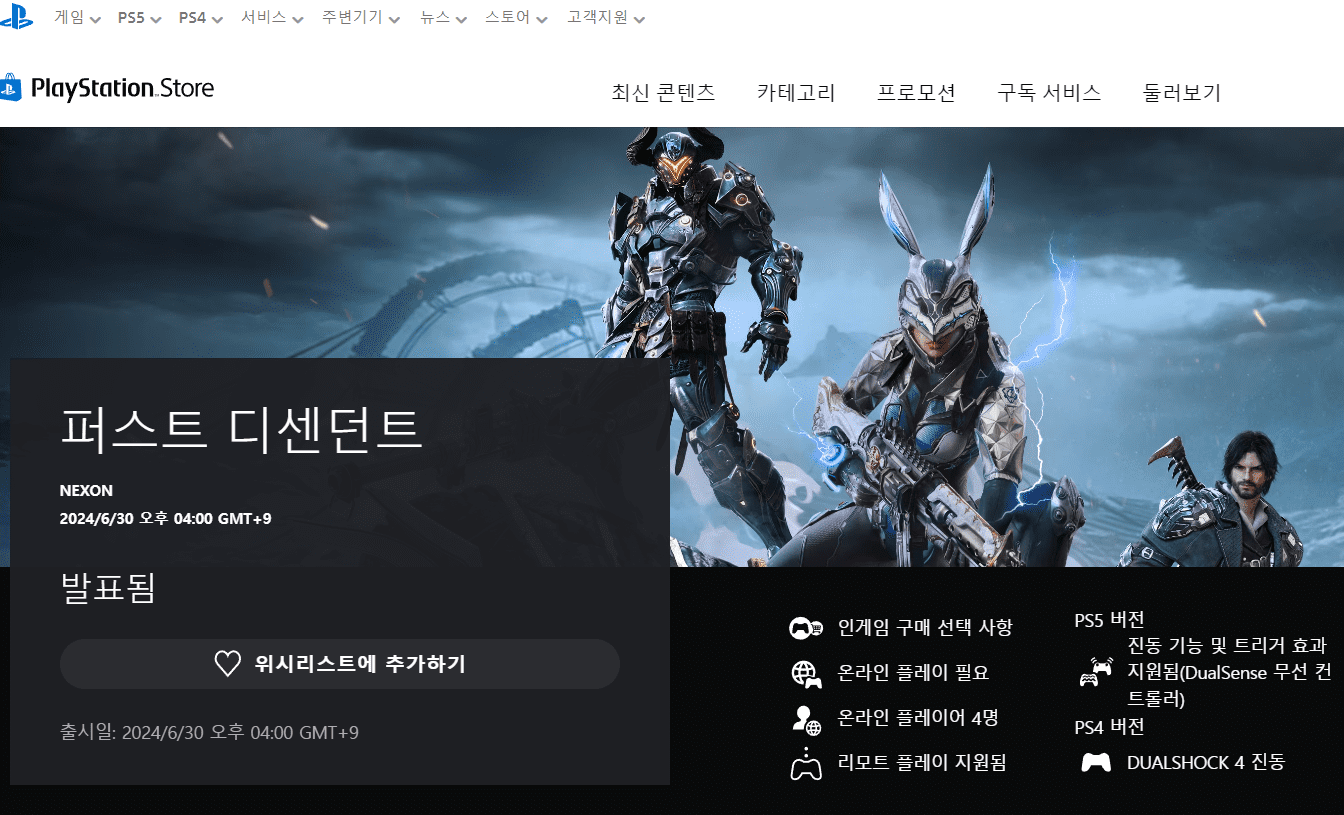The height and width of the screenshot is (815, 1344).
Task: Click the PS4 버전 heading
Action: pyautogui.click(x=1109, y=727)
